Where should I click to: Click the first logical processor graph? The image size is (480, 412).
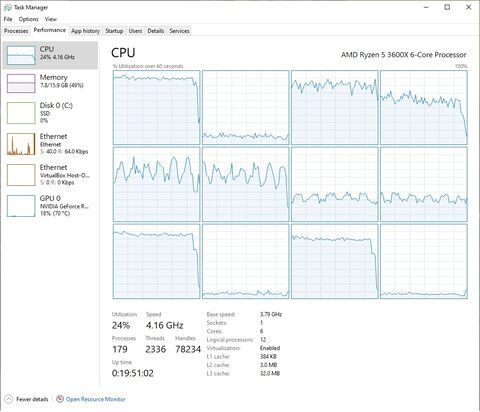(156, 107)
